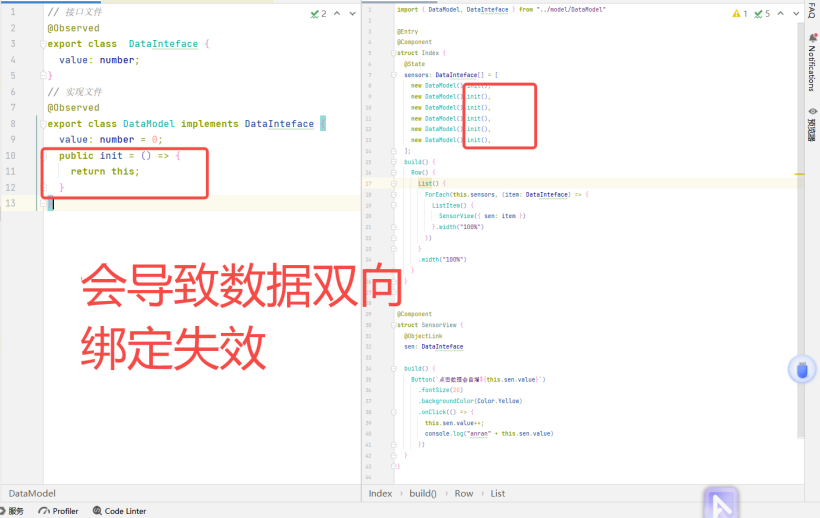Click 'DataInteface' class name on line 3
This screenshot has height=518, width=820.
[x=163, y=44]
